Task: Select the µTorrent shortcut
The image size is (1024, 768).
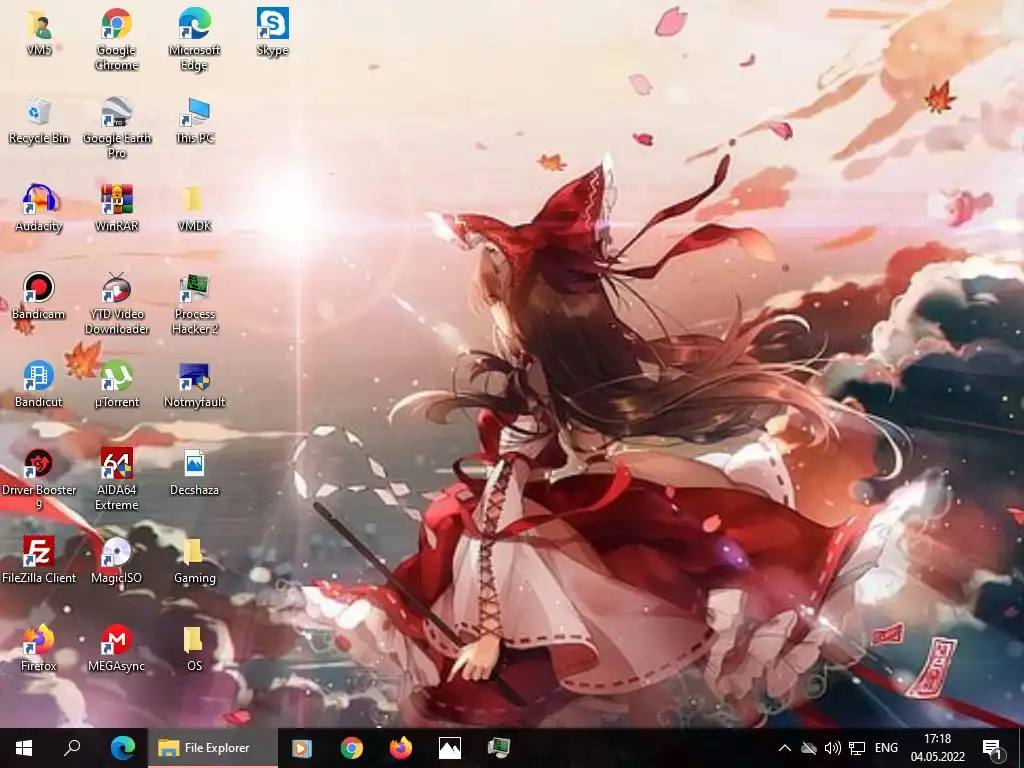Action: click(x=116, y=384)
